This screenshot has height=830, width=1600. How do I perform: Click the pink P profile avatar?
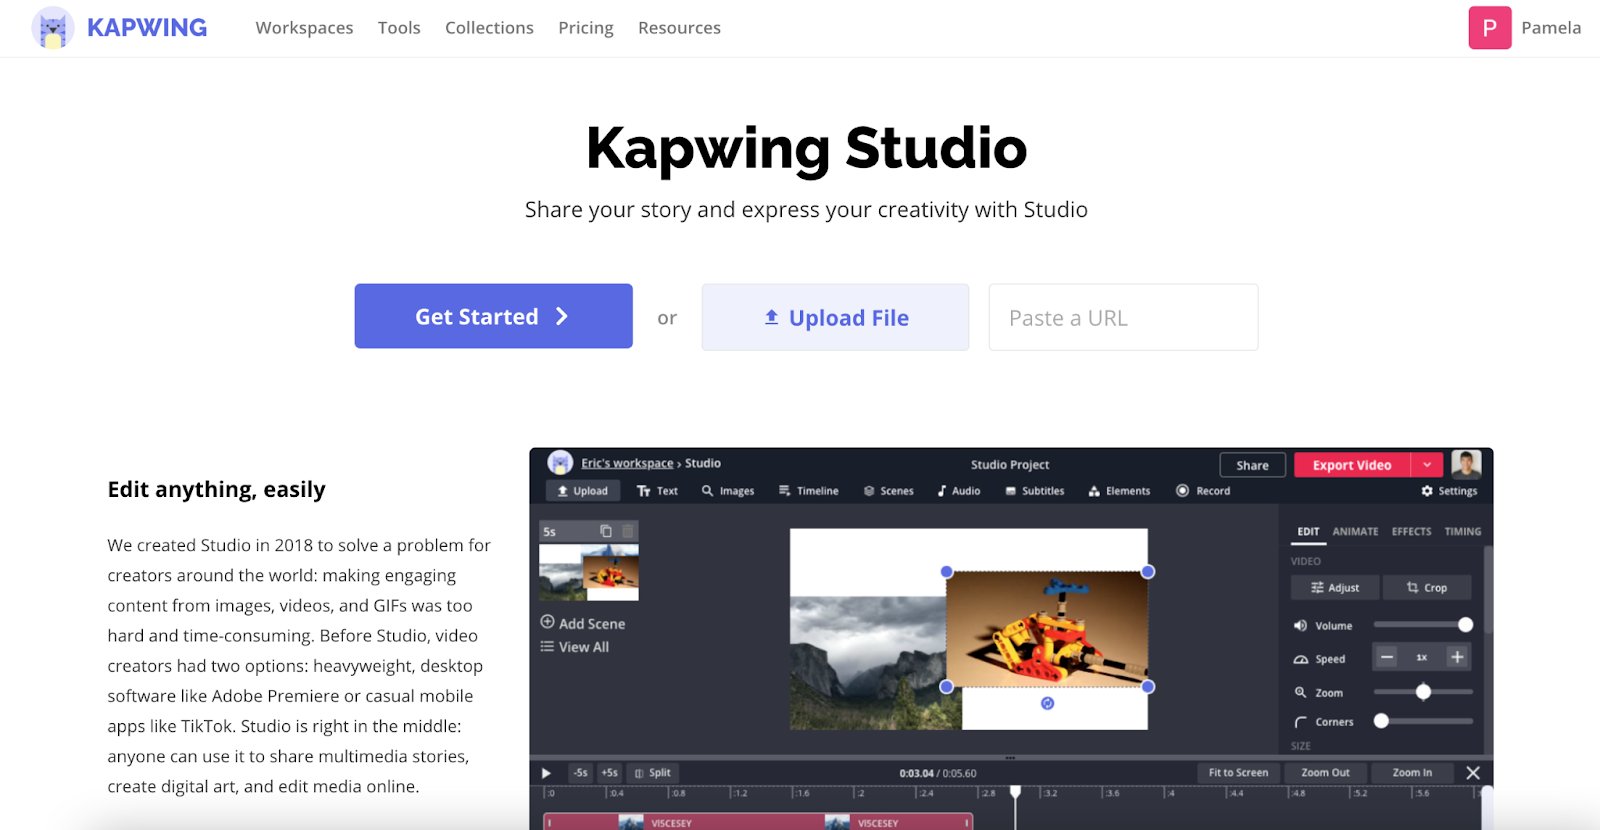coord(1490,28)
